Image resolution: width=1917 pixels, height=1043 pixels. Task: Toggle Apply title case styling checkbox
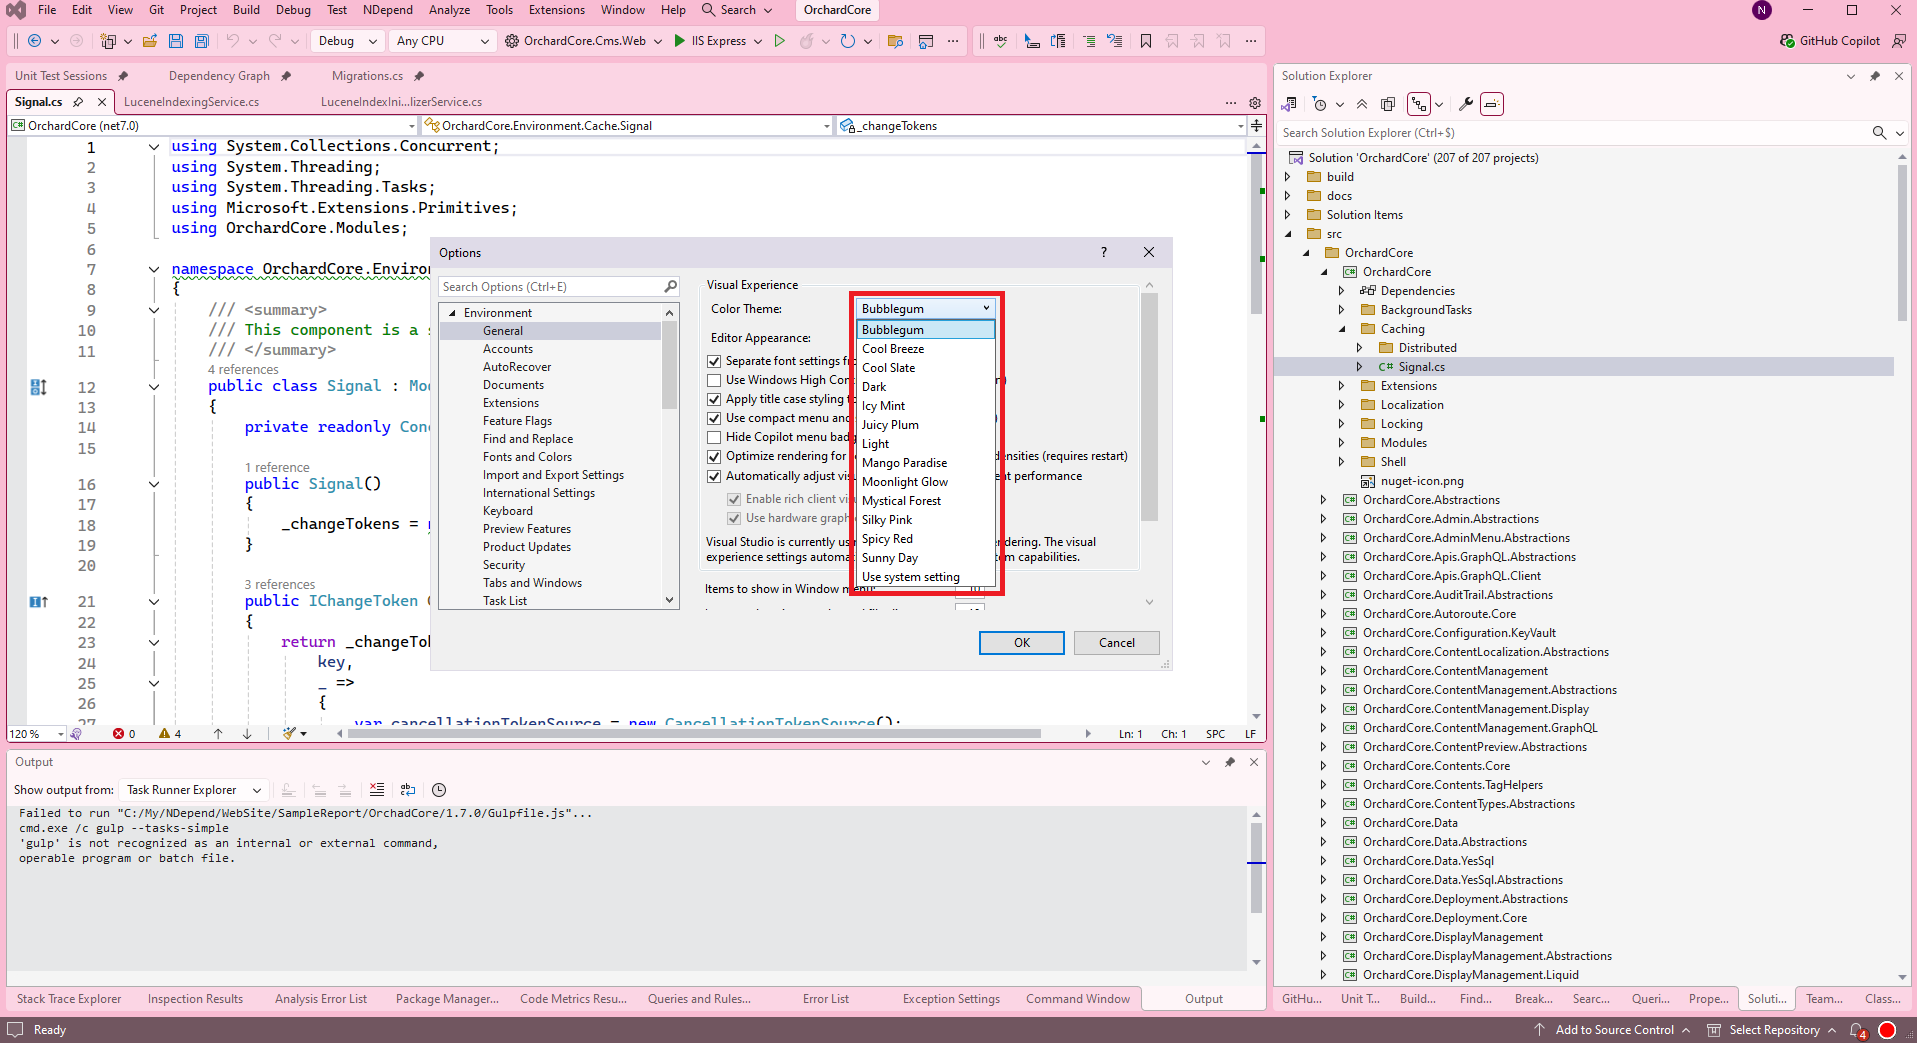(x=714, y=399)
